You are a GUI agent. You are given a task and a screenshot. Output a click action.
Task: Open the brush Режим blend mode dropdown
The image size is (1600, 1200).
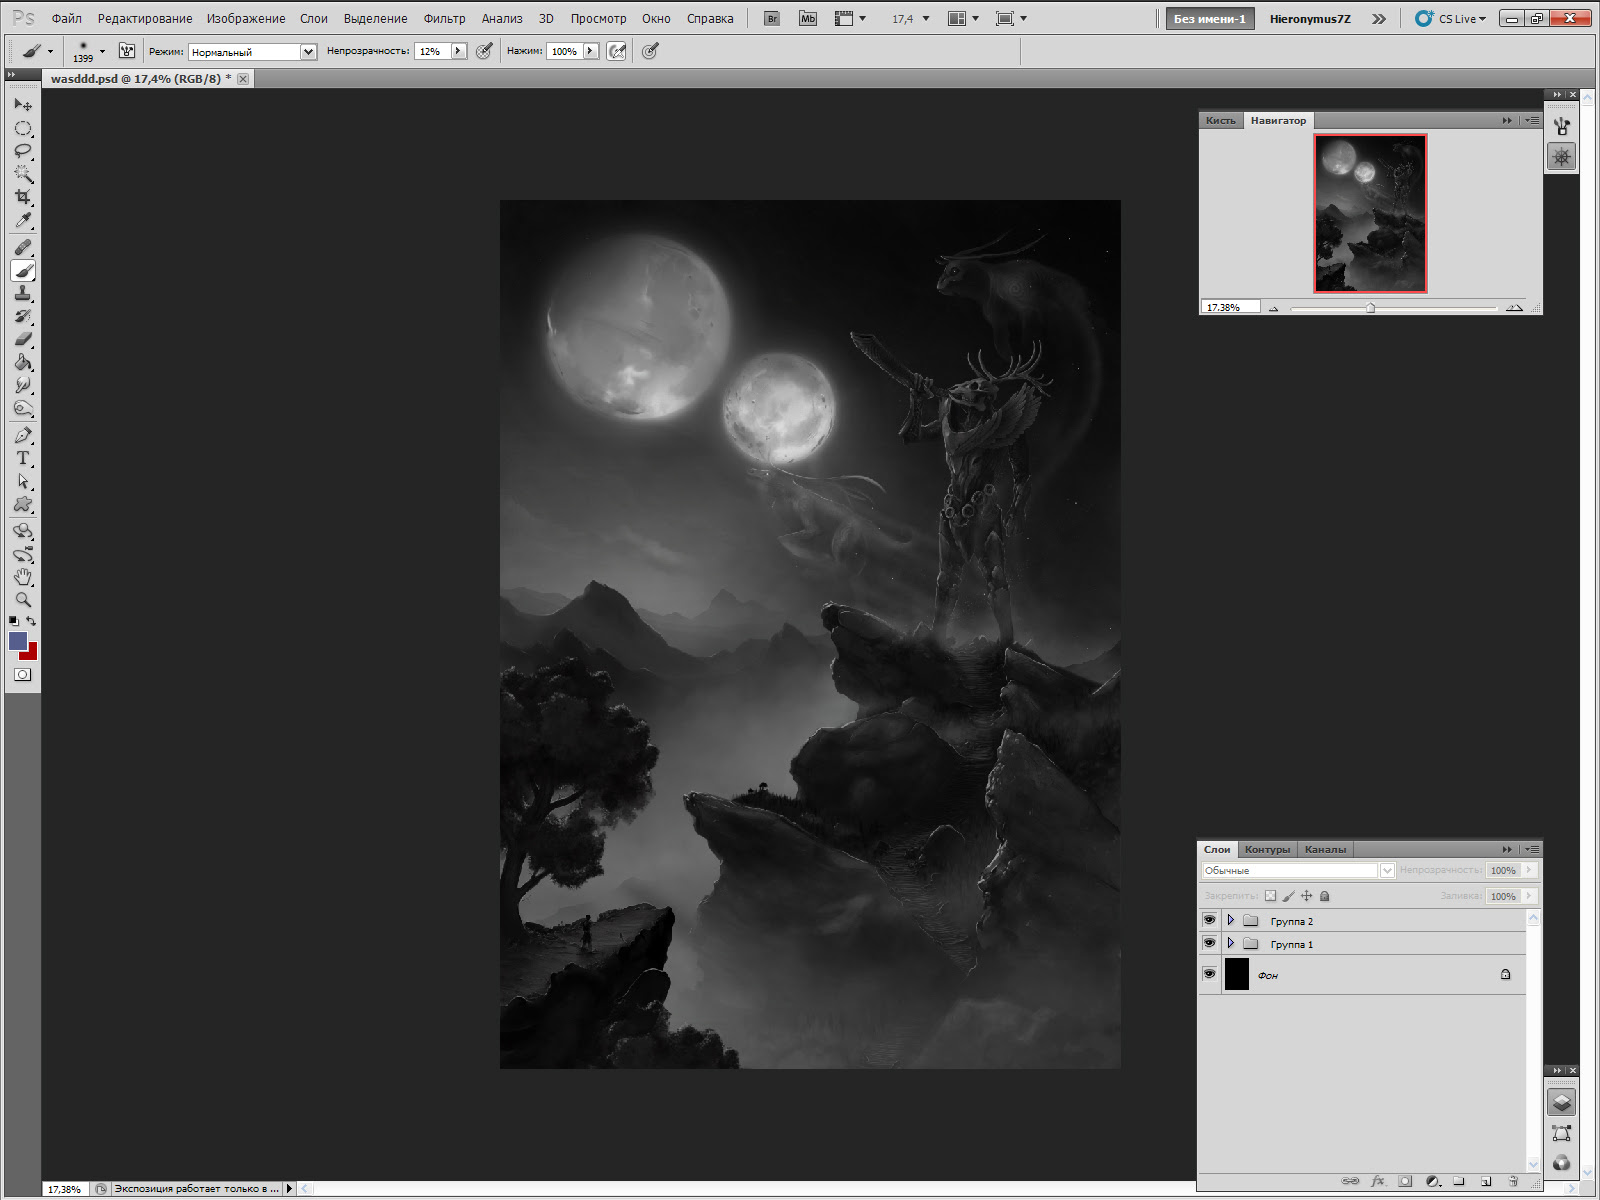pyautogui.click(x=252, y=52)
